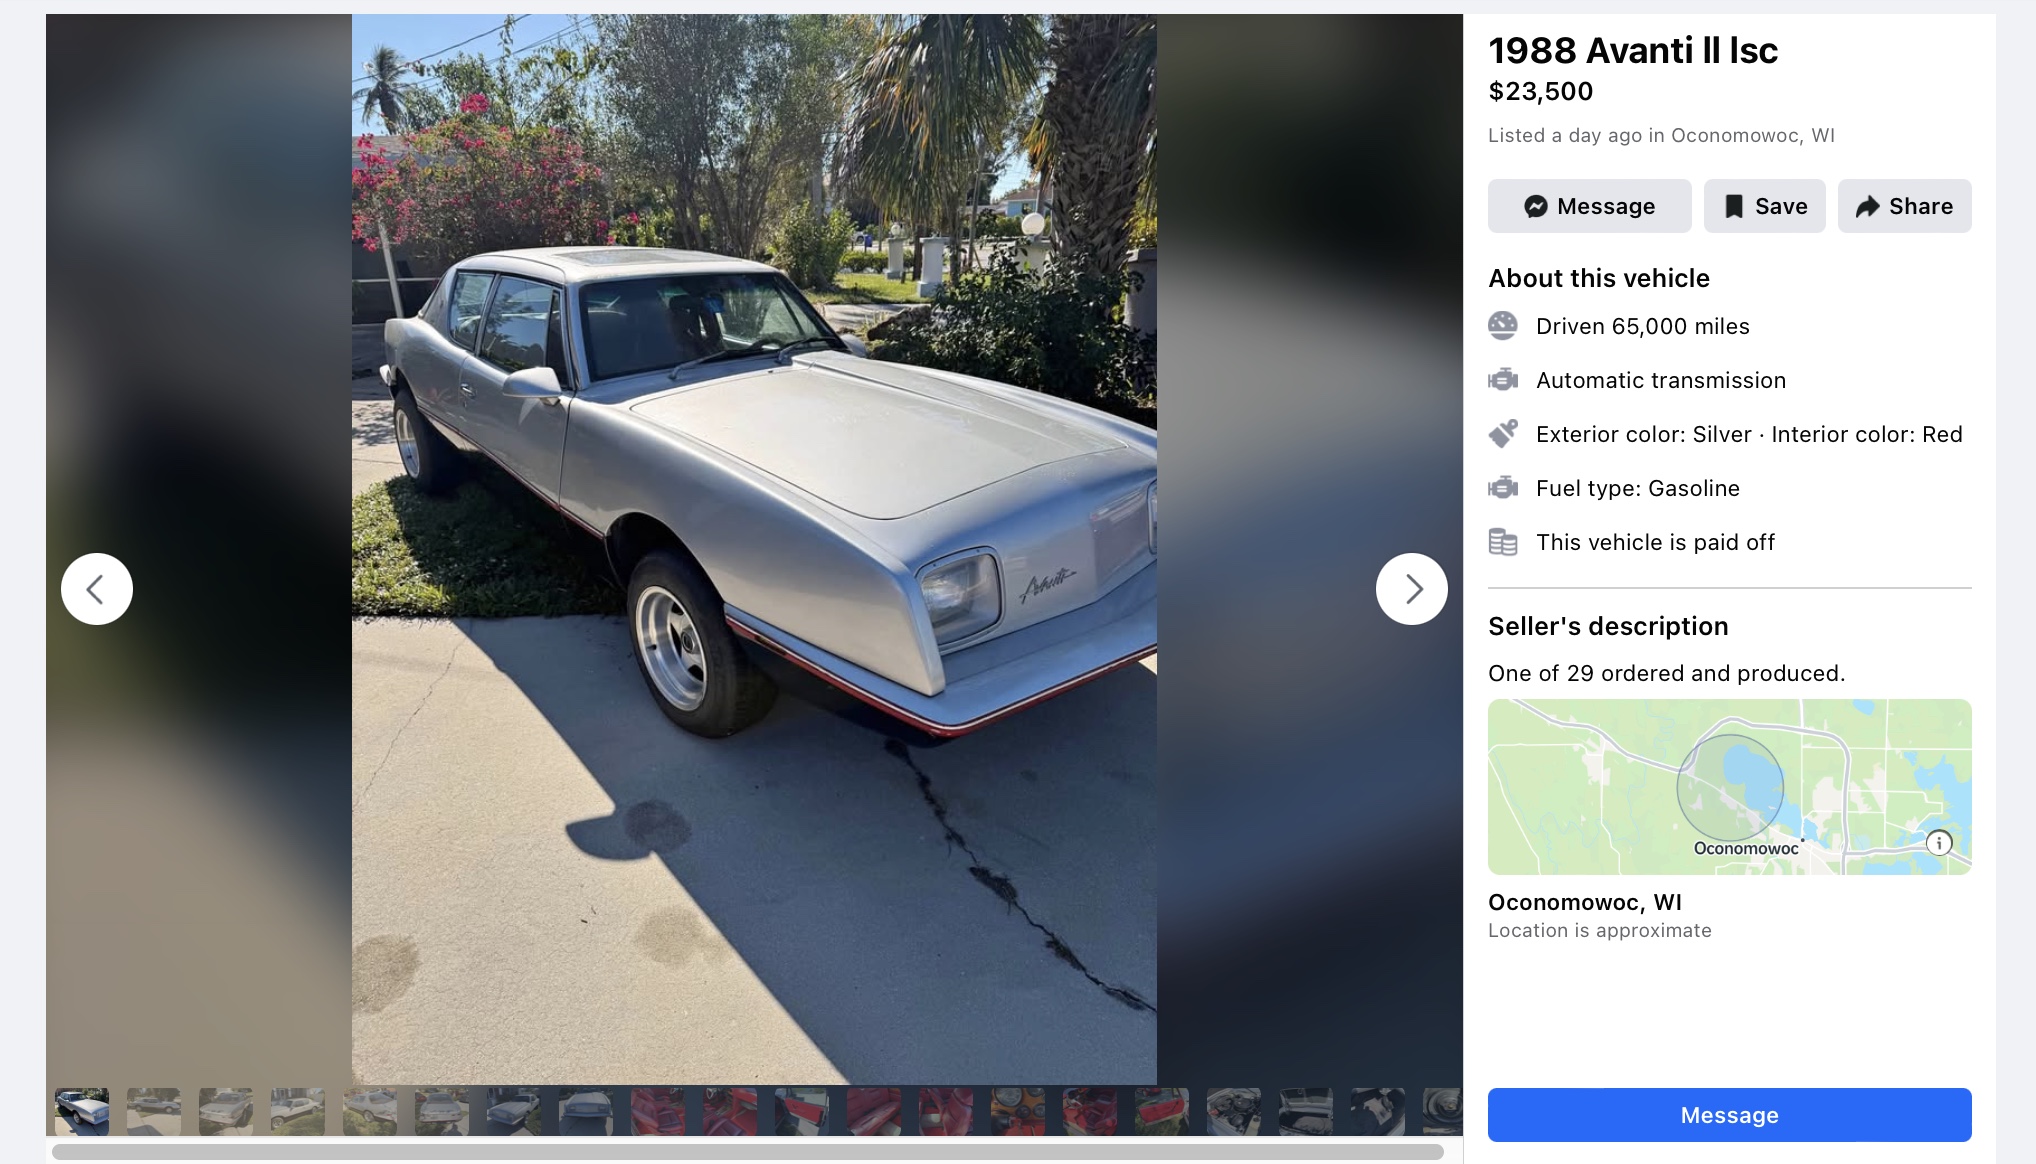
Task: Select the first red interior thumbnail
Action: tap(658, 1111)
